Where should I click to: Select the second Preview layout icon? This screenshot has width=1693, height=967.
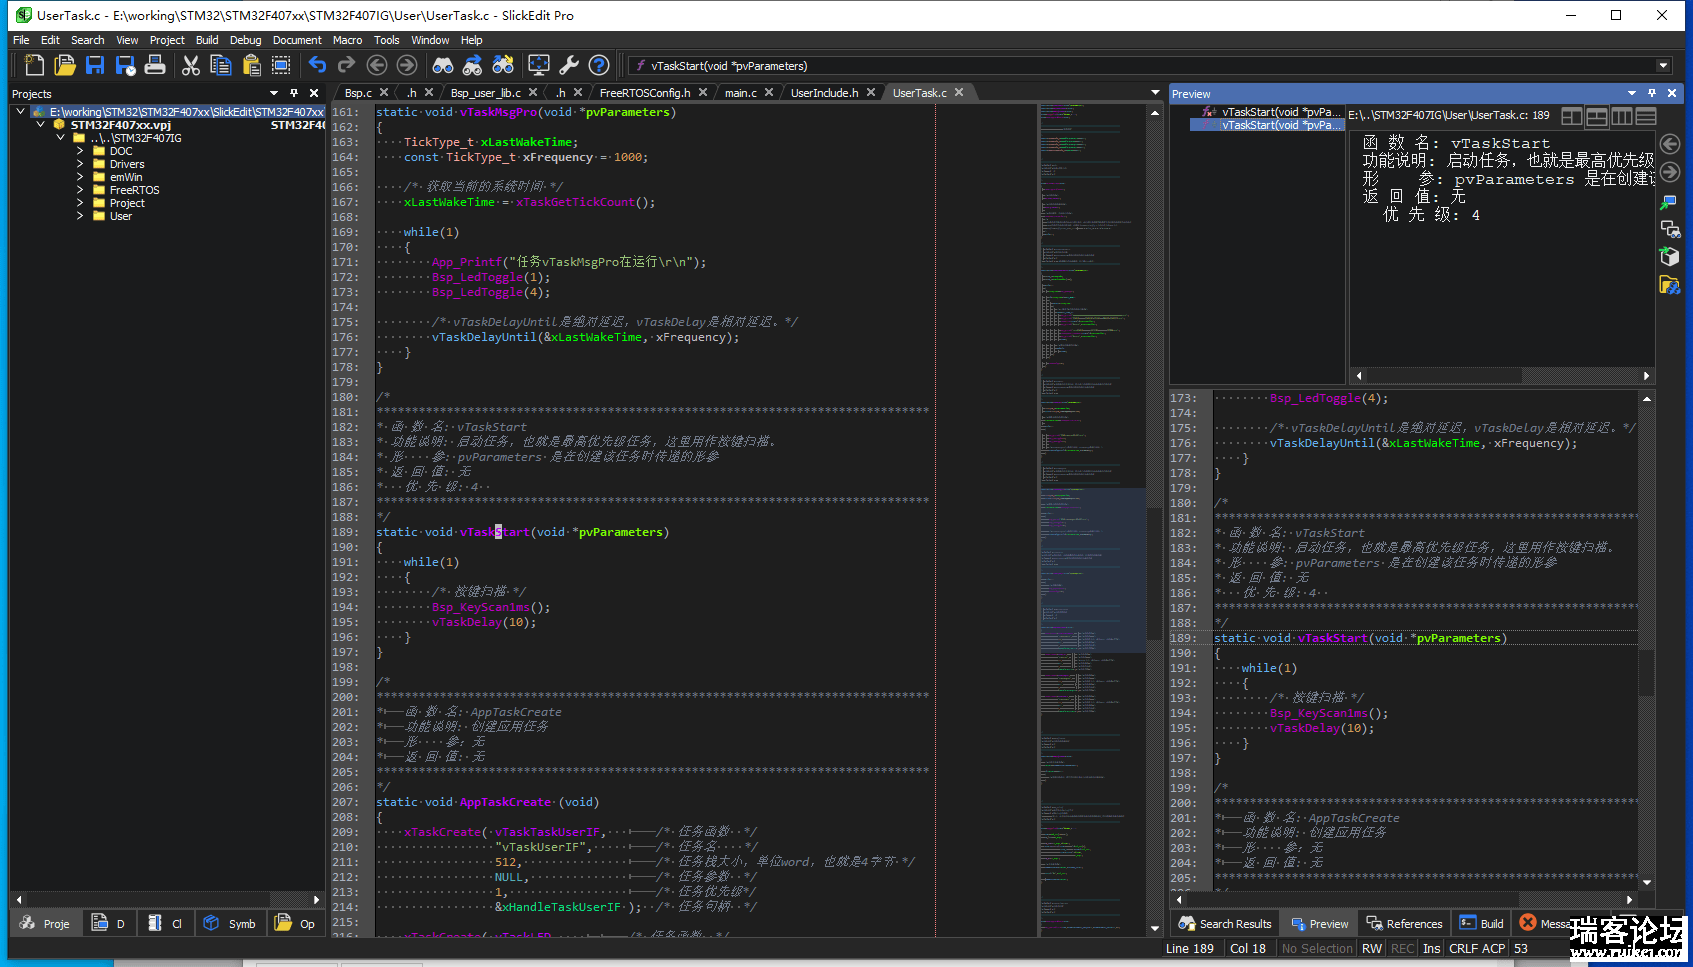point(1597,116)
